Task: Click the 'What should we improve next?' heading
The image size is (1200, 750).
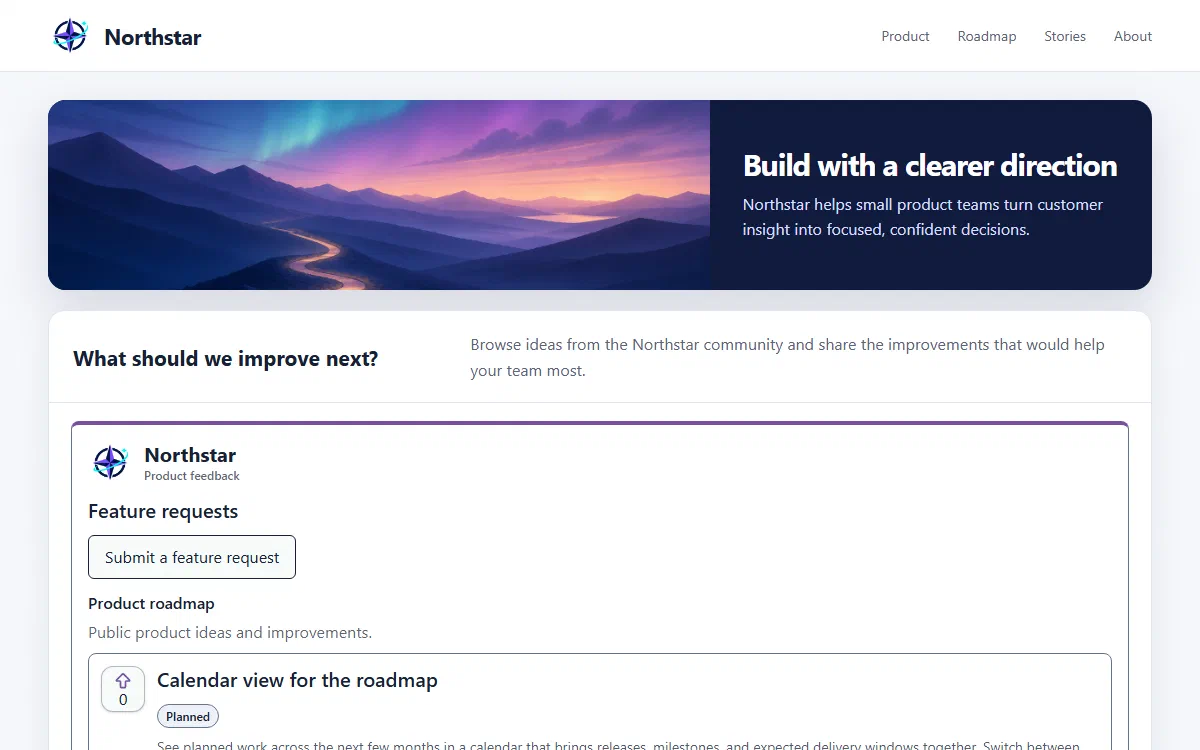Action: pos(226,358)
